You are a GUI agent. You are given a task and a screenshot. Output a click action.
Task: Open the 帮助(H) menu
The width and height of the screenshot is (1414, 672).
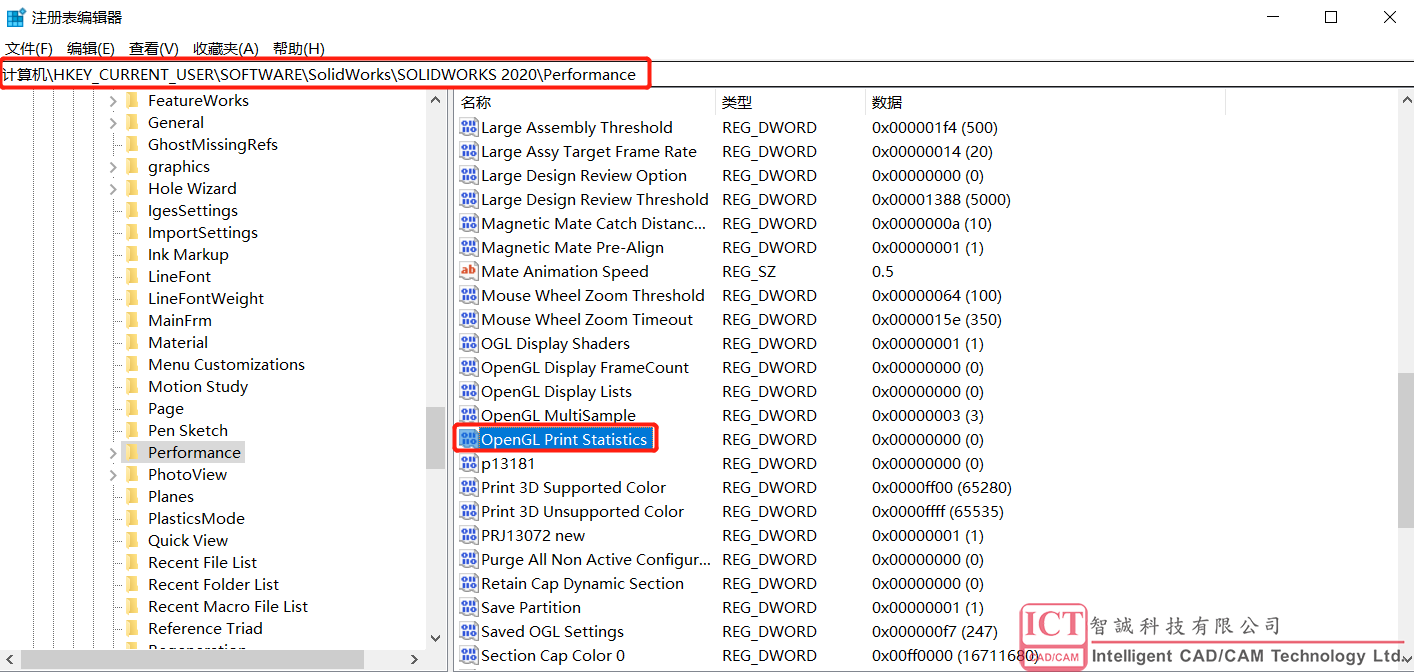[298, 48]
